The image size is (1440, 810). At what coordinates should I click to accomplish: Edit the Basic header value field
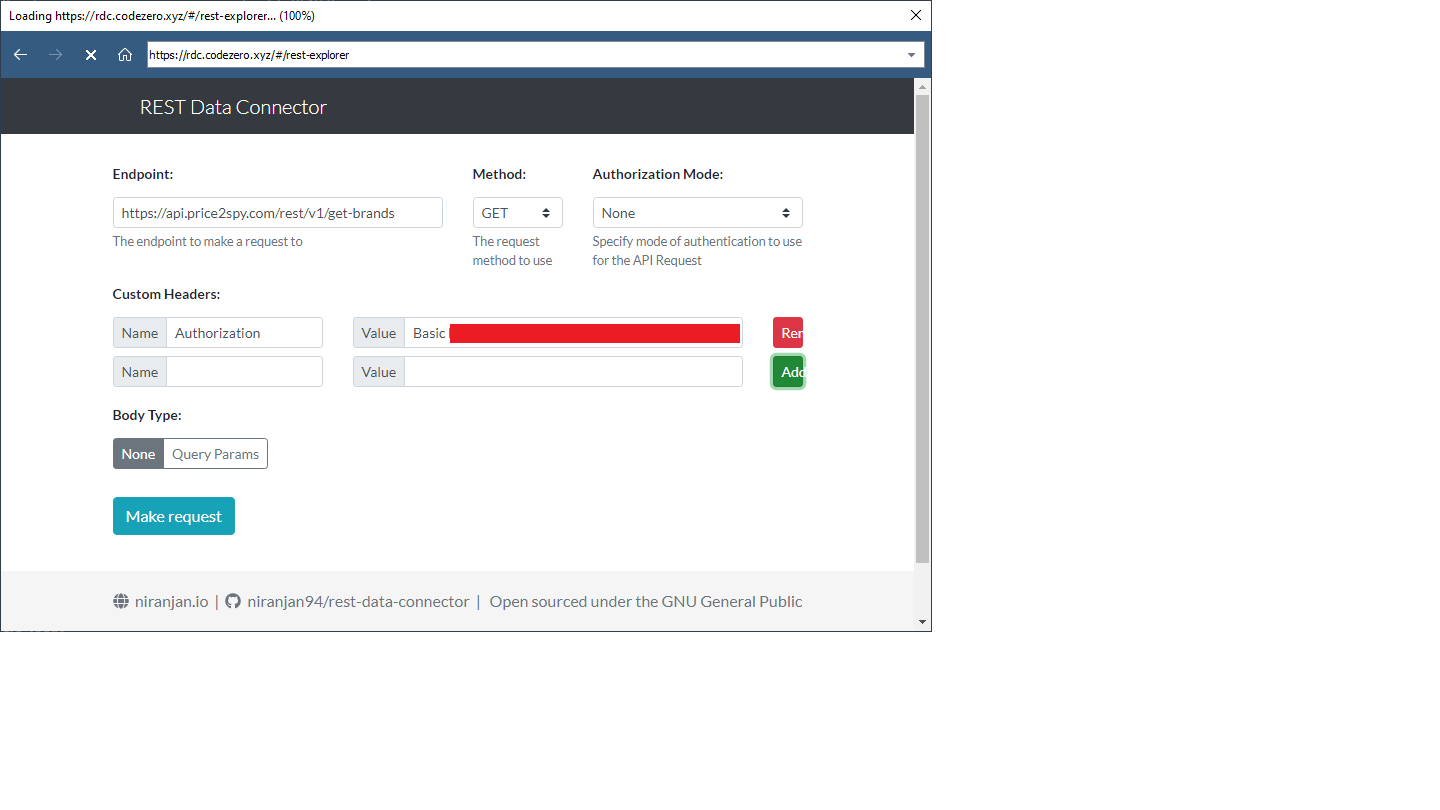573,333
